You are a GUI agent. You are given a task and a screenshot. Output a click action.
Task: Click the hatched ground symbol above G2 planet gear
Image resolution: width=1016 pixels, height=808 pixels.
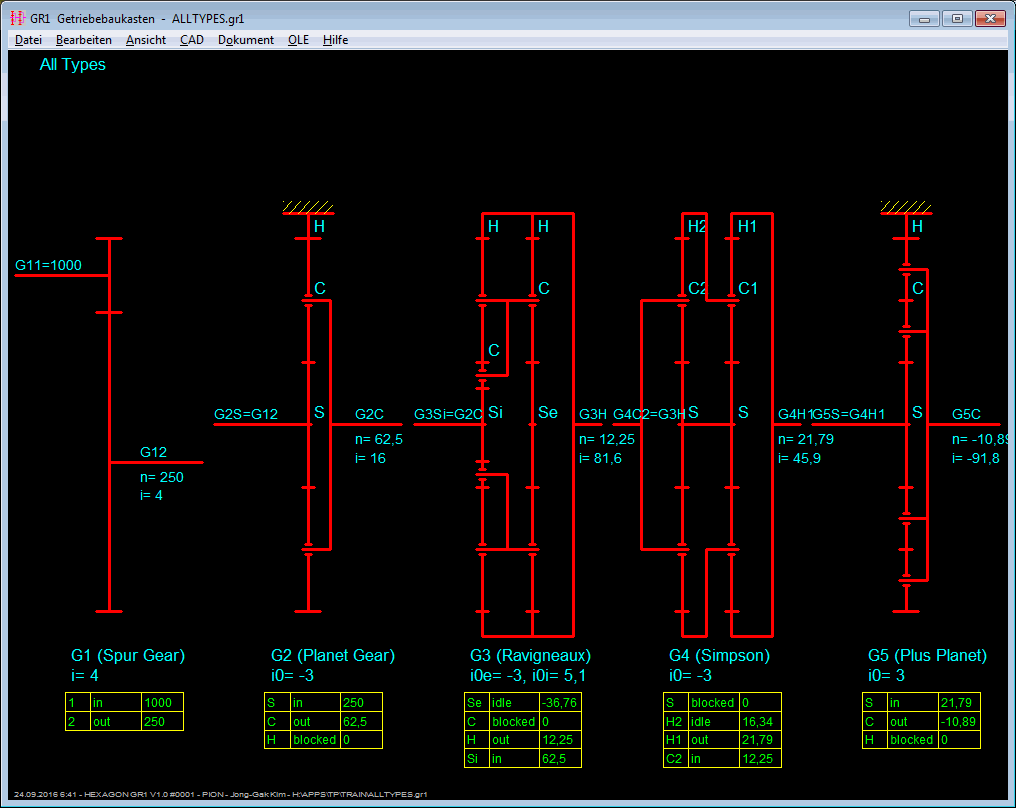coord(308,207)
